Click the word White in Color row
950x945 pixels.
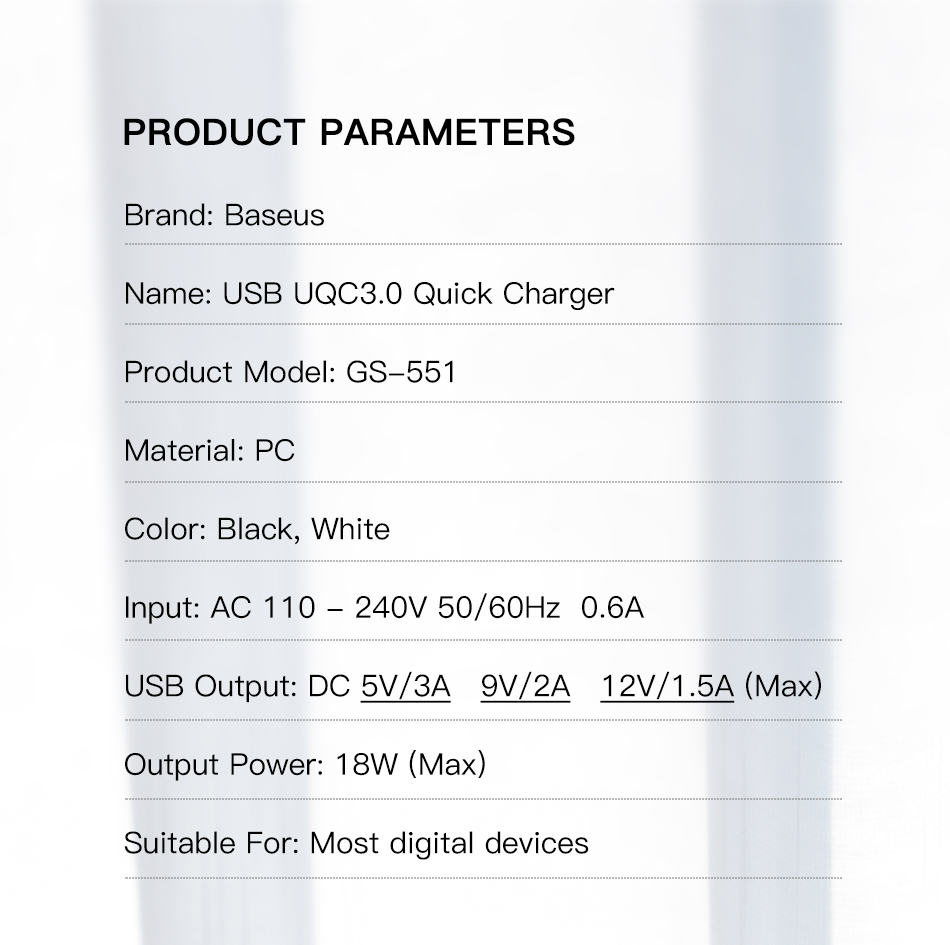[350, 529]
